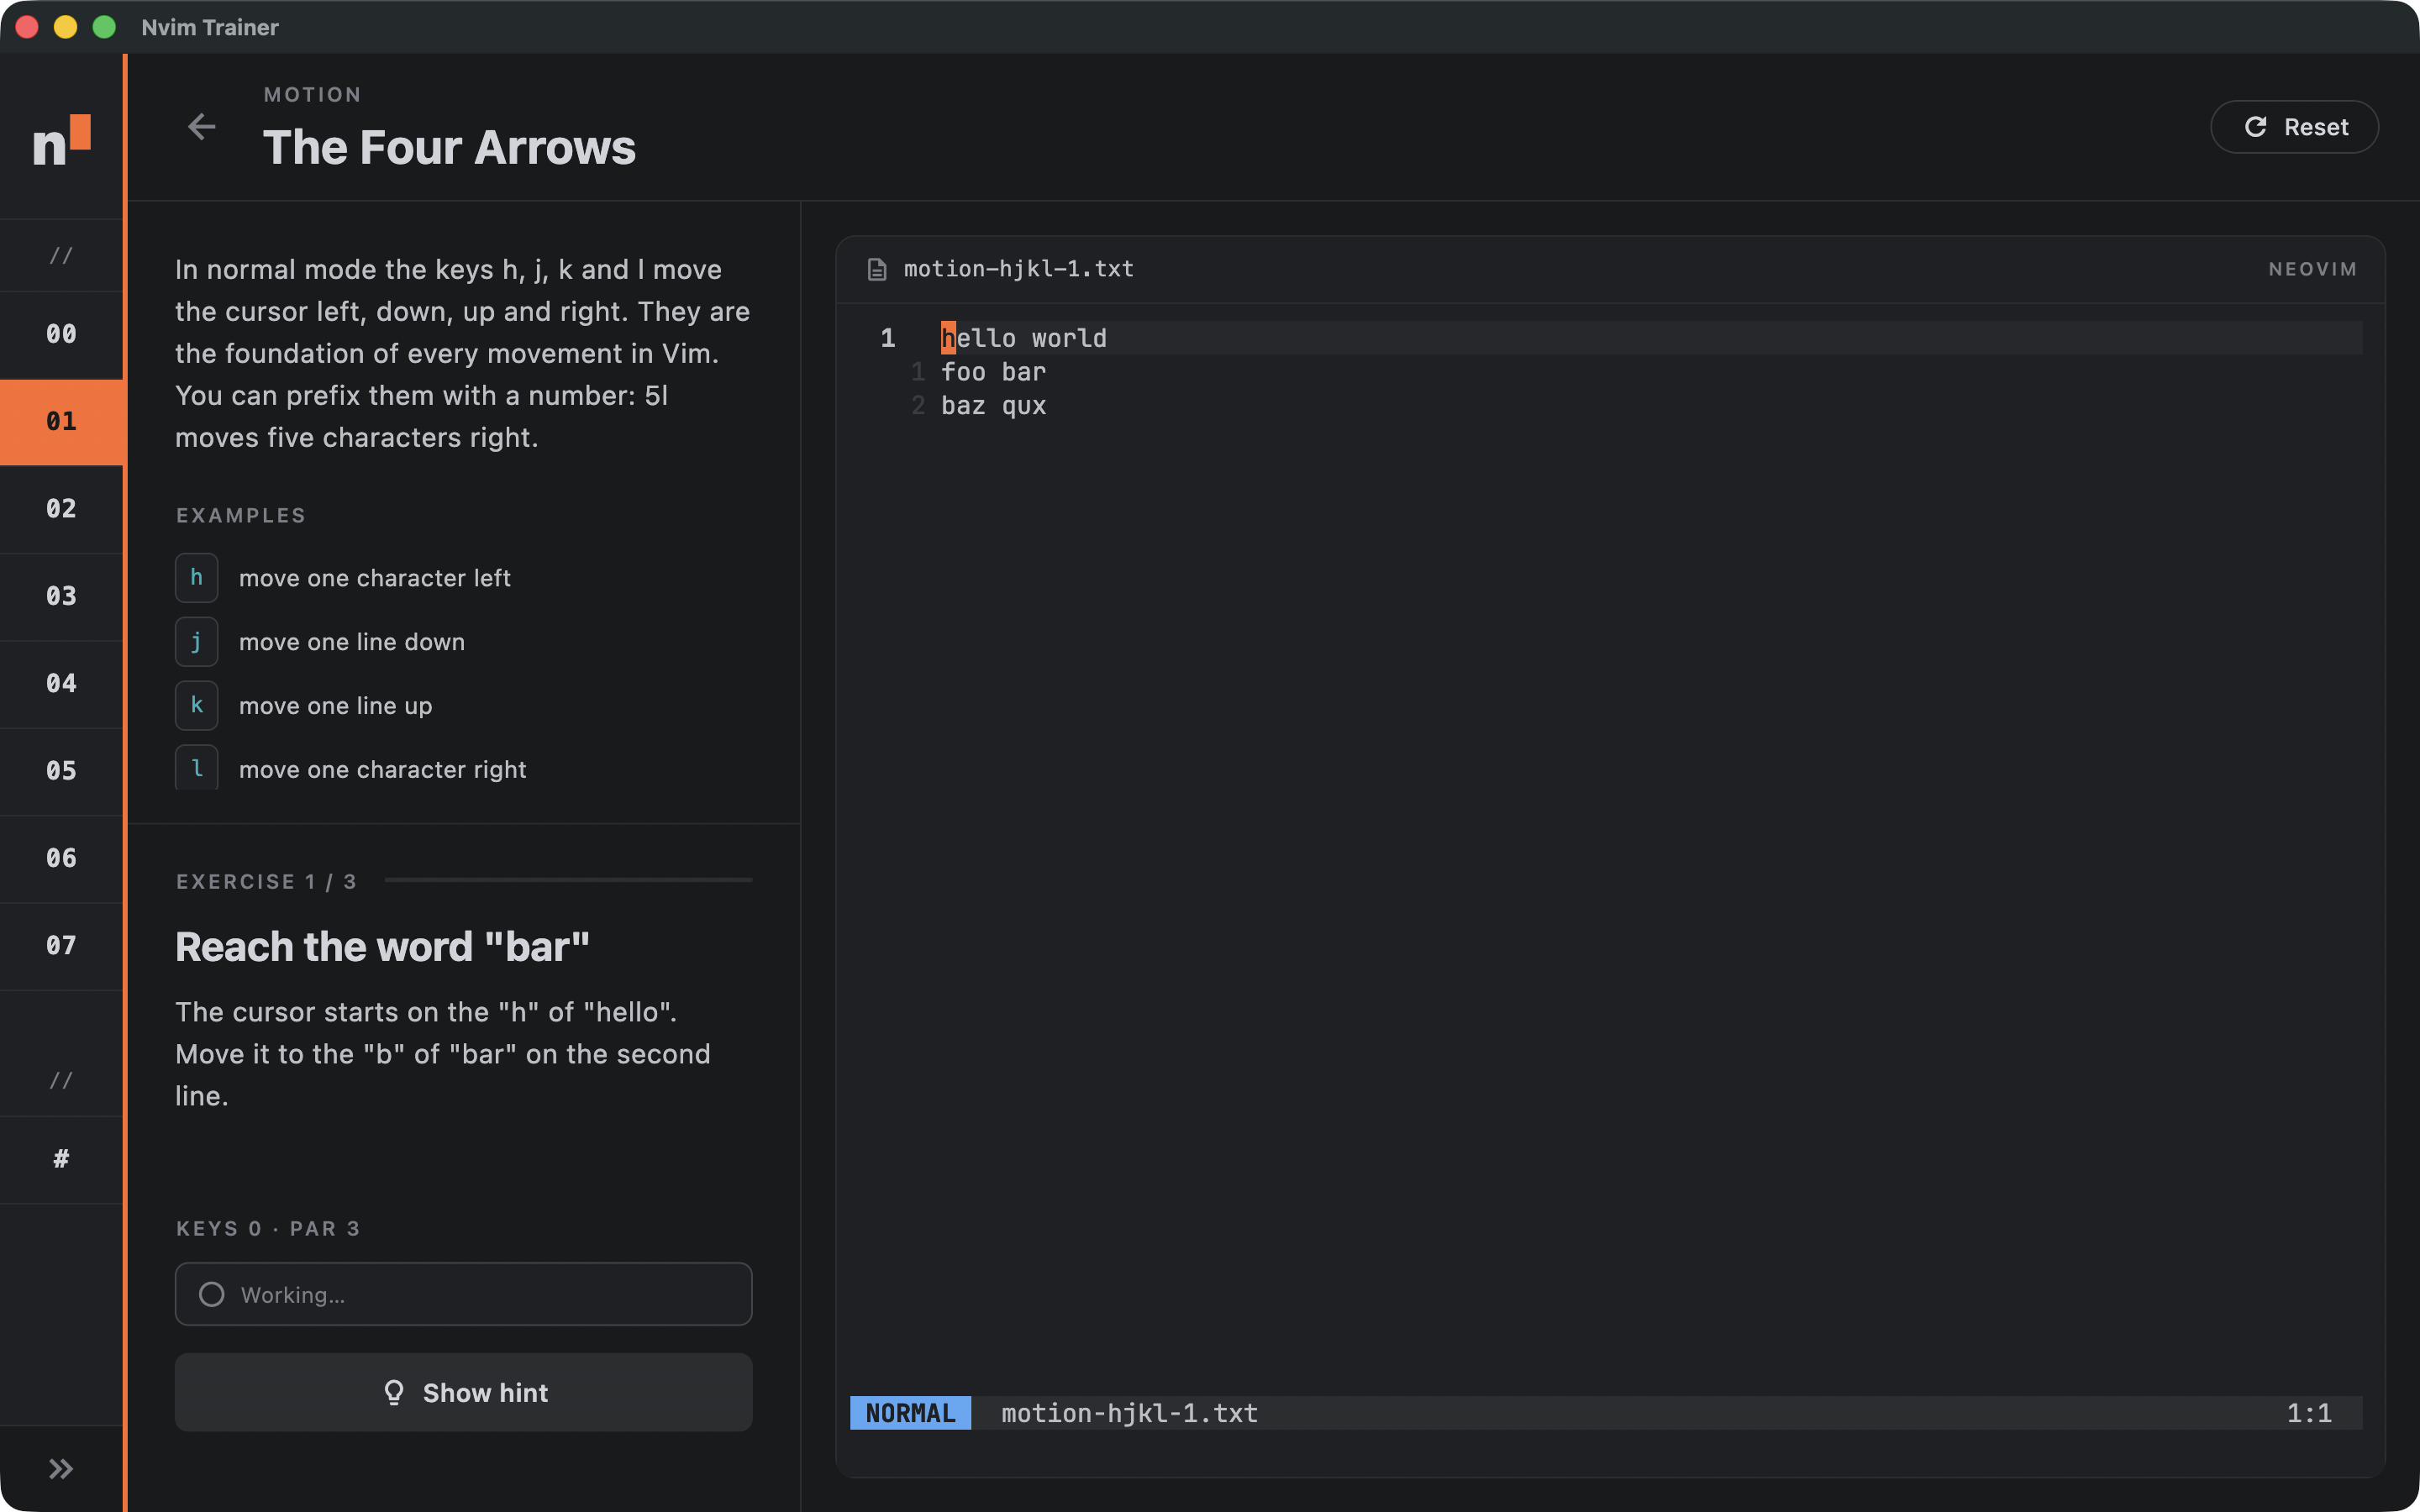Open lesson 02 in the sidebar

click(x=61, y=509)
